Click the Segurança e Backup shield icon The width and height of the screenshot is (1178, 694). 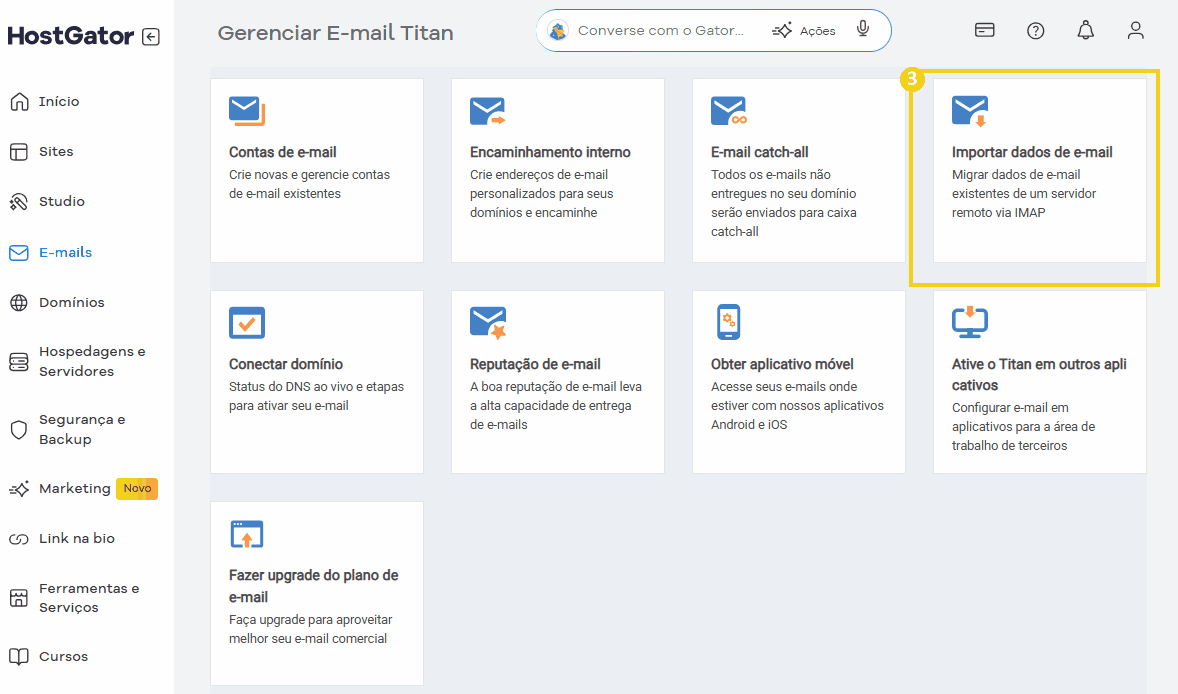19,430
